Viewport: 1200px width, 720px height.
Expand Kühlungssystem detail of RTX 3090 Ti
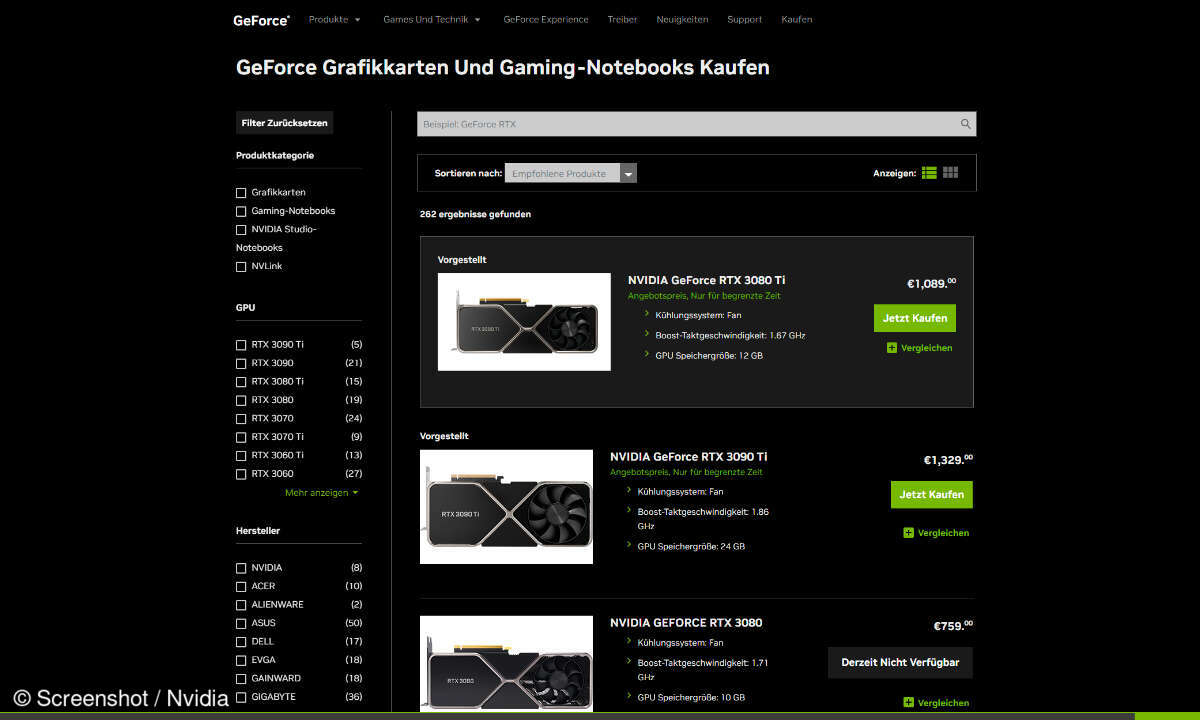click(x=629, y=490)
